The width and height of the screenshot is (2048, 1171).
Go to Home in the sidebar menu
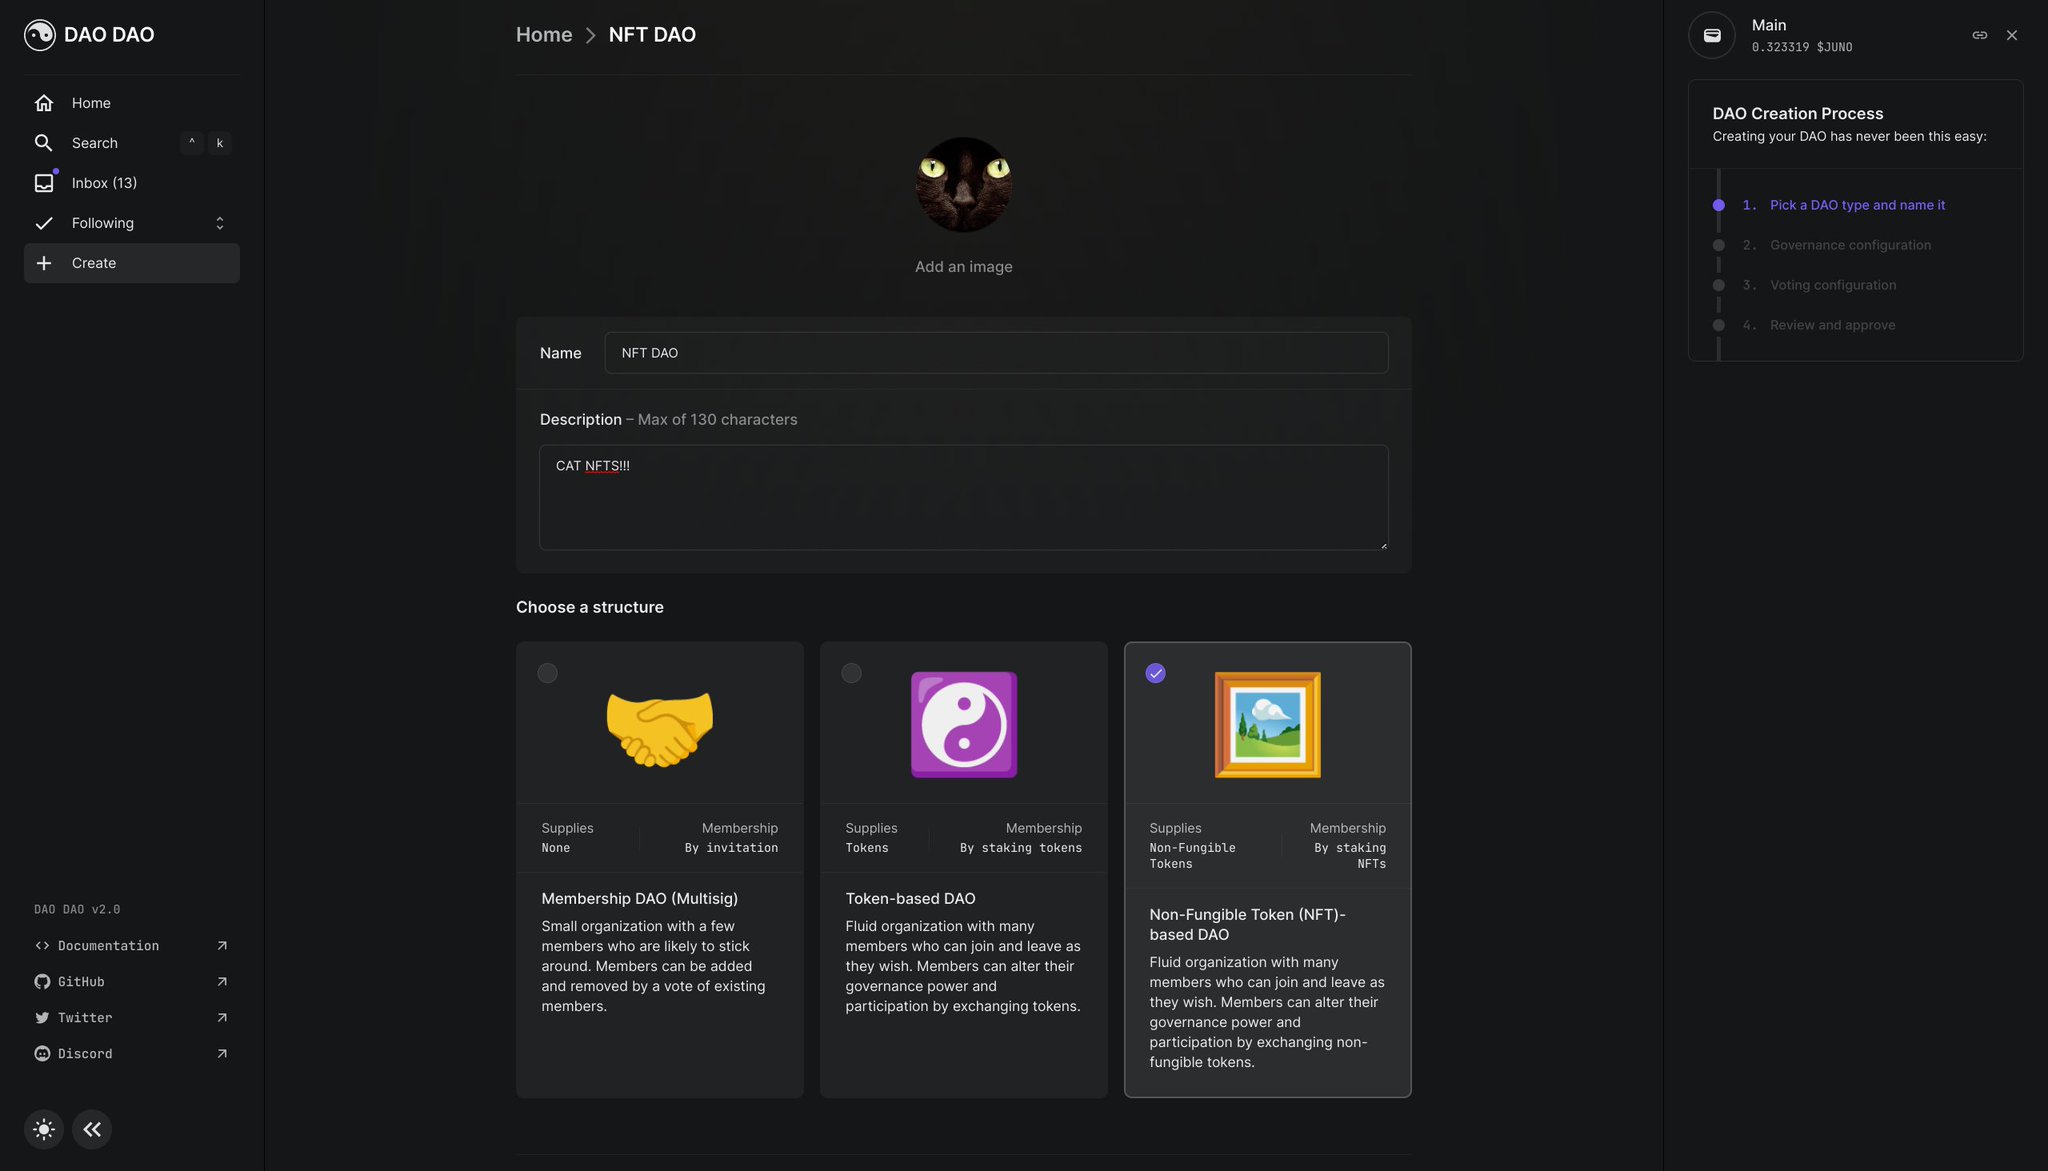coord(91,103)
